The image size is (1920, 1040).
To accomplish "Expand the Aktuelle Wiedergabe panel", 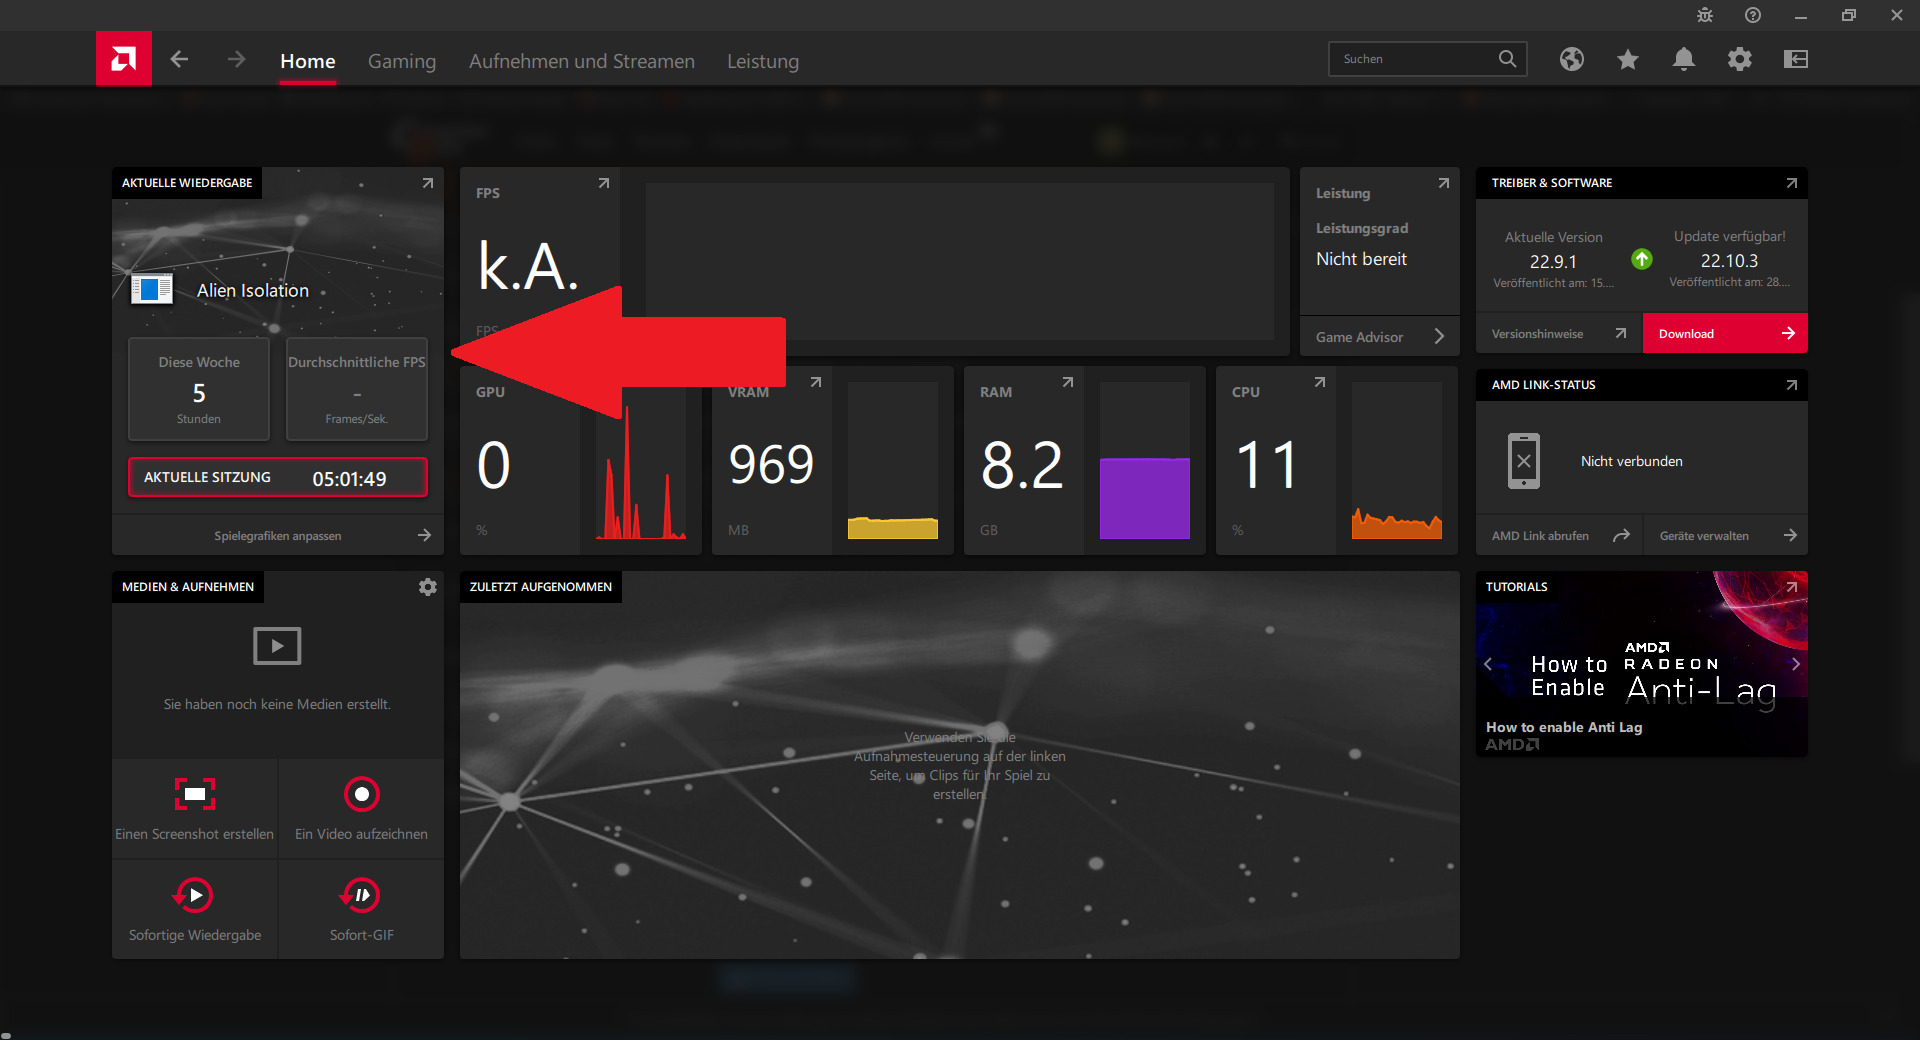I will [428, 183].
